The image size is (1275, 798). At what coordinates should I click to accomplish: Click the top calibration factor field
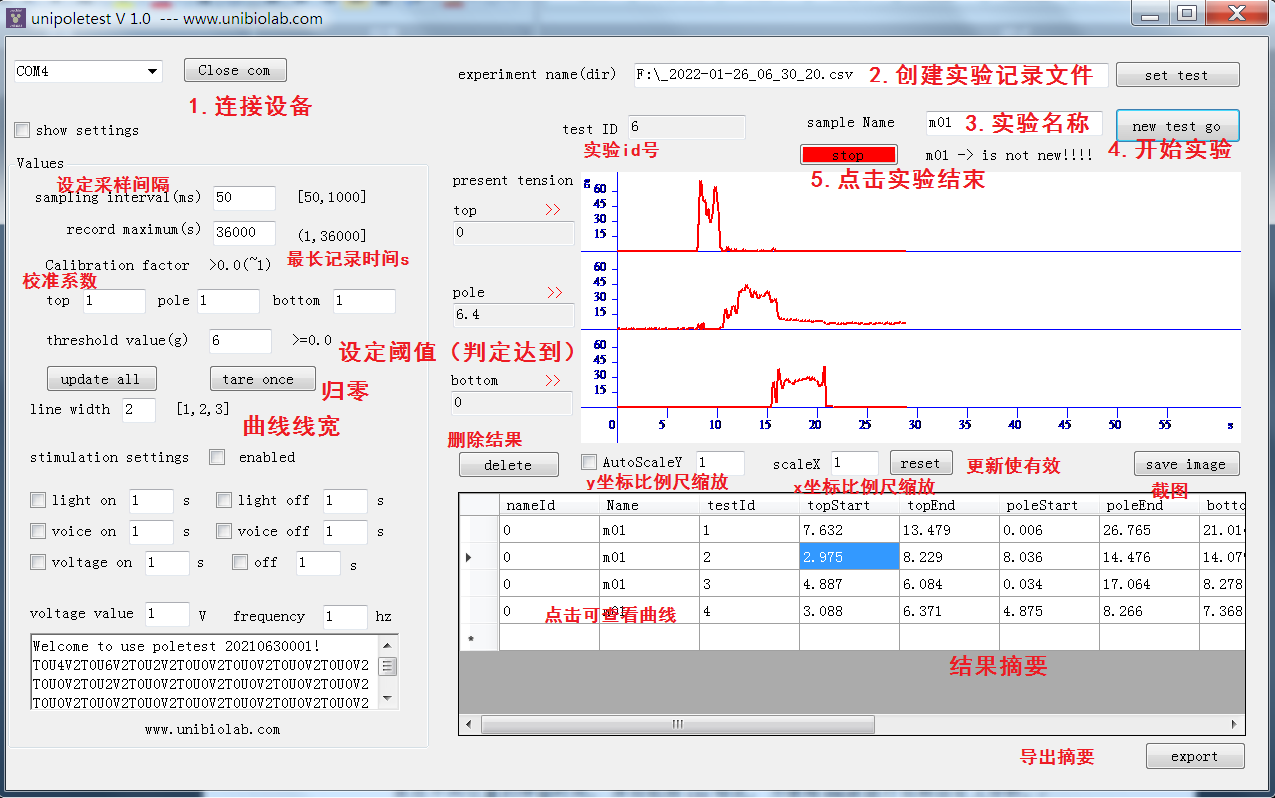coord(114,301)
